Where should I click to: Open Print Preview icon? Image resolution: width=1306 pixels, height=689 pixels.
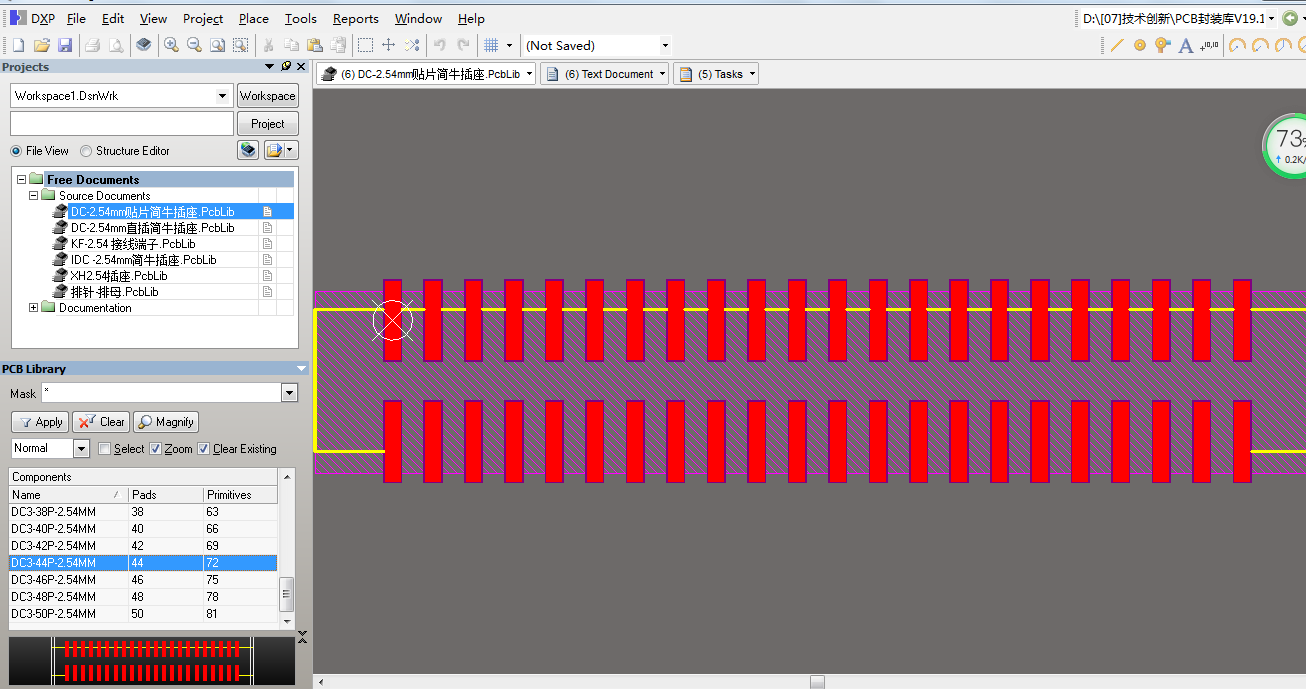click(x=116, y=45)
